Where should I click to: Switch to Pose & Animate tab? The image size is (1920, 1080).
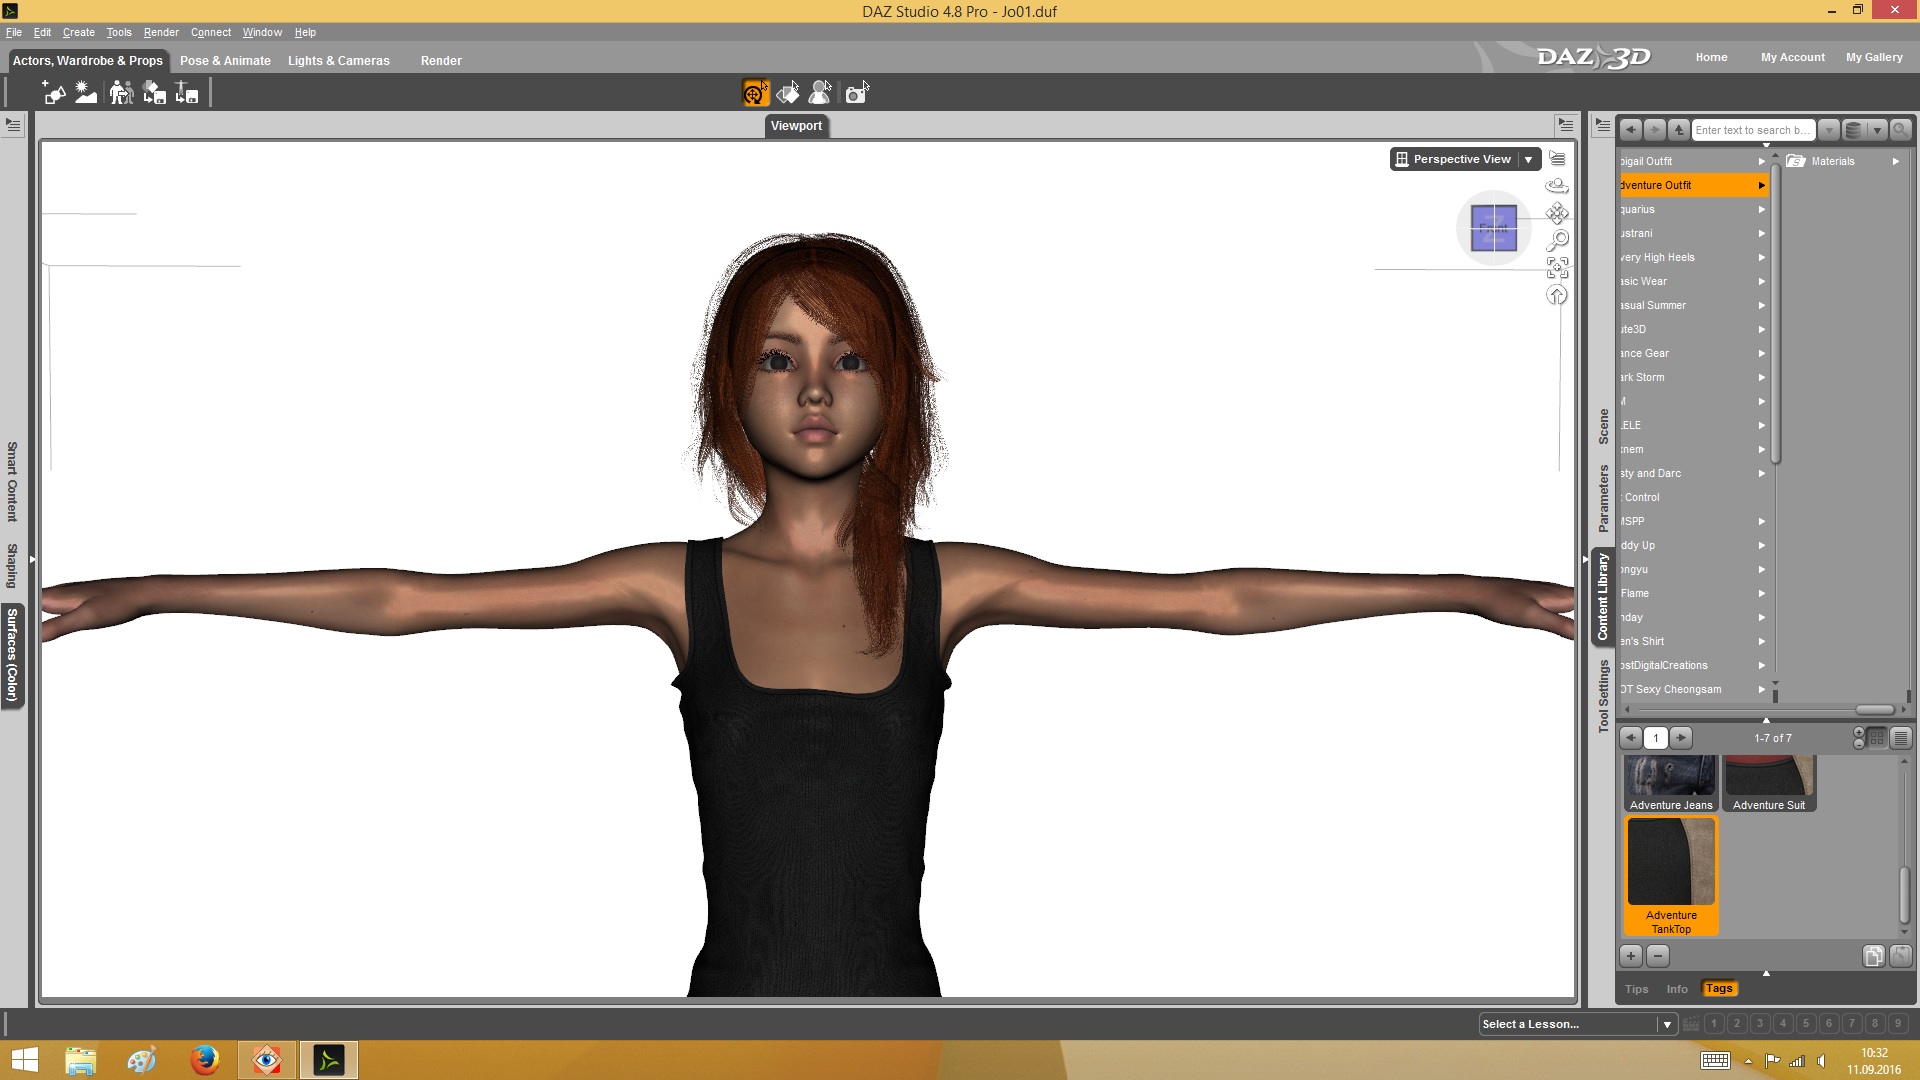[225, 61]
